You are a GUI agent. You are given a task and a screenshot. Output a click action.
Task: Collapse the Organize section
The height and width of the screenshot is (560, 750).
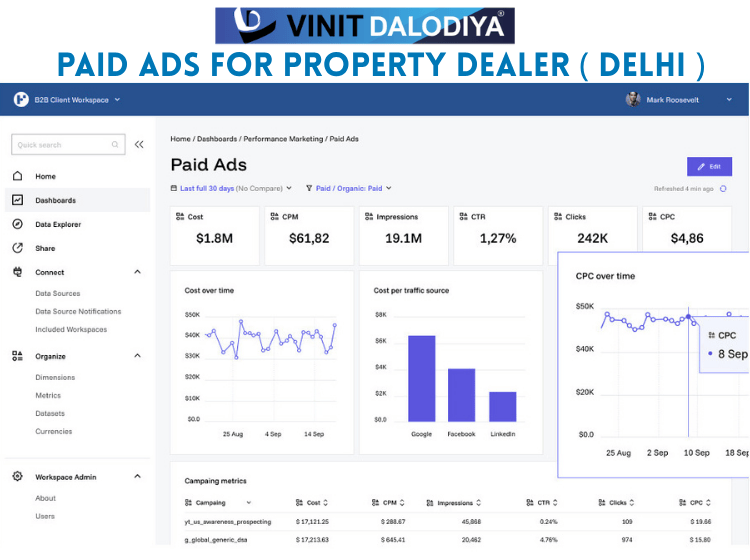tap(137, 356)
